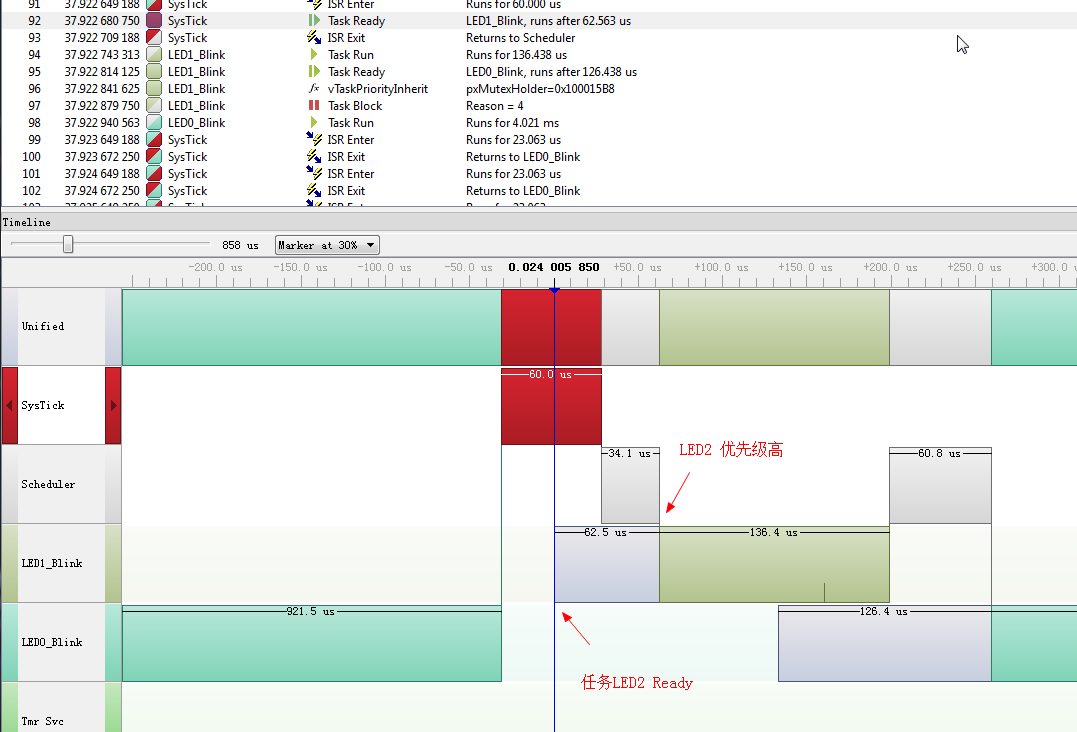Click the right arrow on the SysTick track
The width and height of the screenshot is (1077, 732).
click(112, 405)
